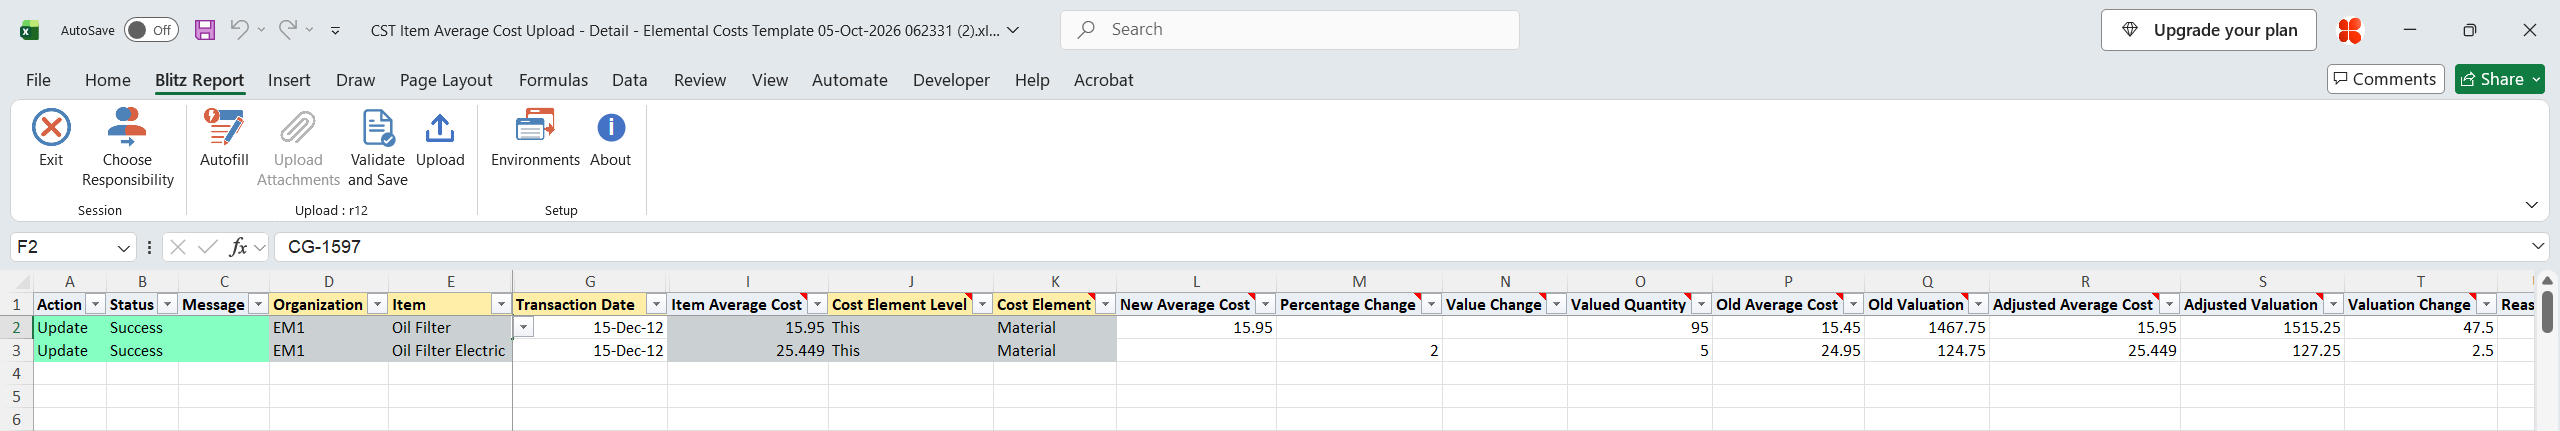Expand the formula bar
The width and height of the screenshot is (2560, 431).
coord(2538,246)
